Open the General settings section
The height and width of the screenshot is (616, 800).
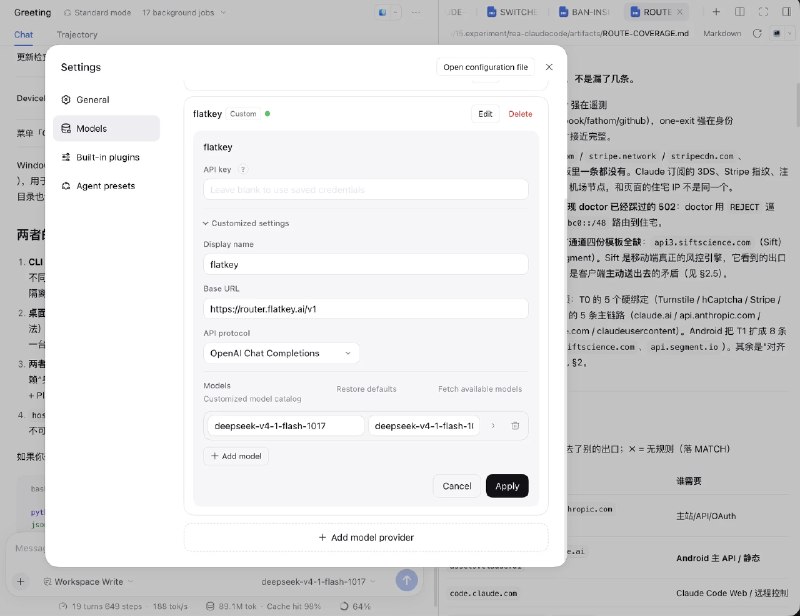pyautogui.click(x=106, y=100)
